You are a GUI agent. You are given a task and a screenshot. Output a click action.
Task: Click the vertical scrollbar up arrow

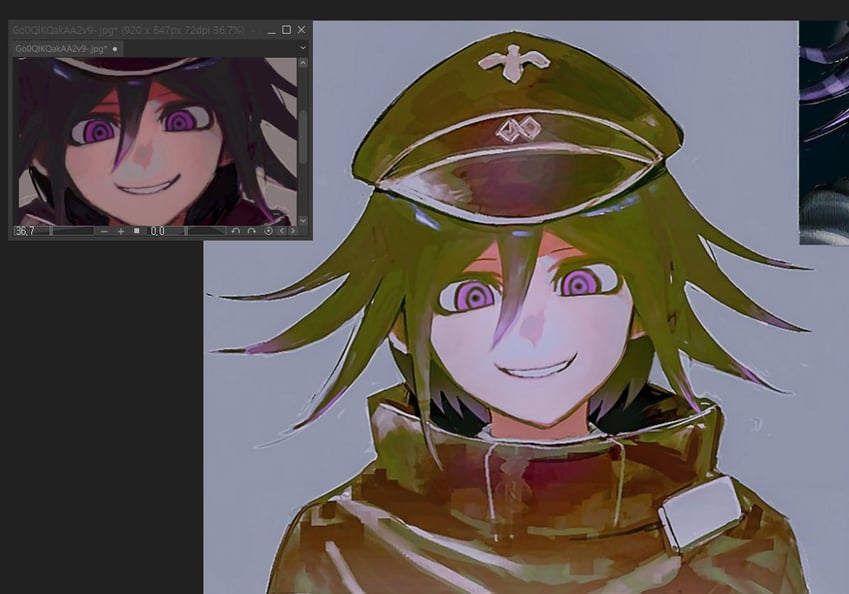click(303, 63)
